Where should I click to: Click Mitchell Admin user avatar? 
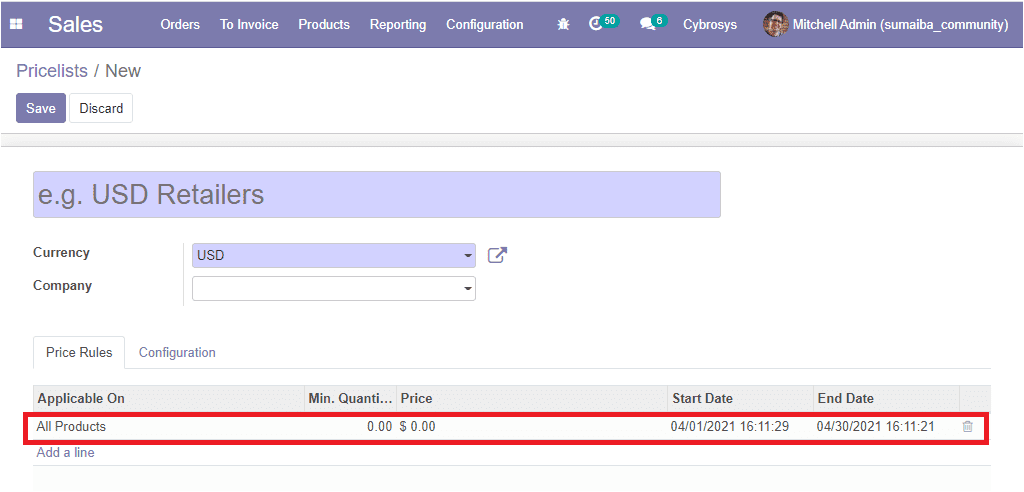point(776,25)
